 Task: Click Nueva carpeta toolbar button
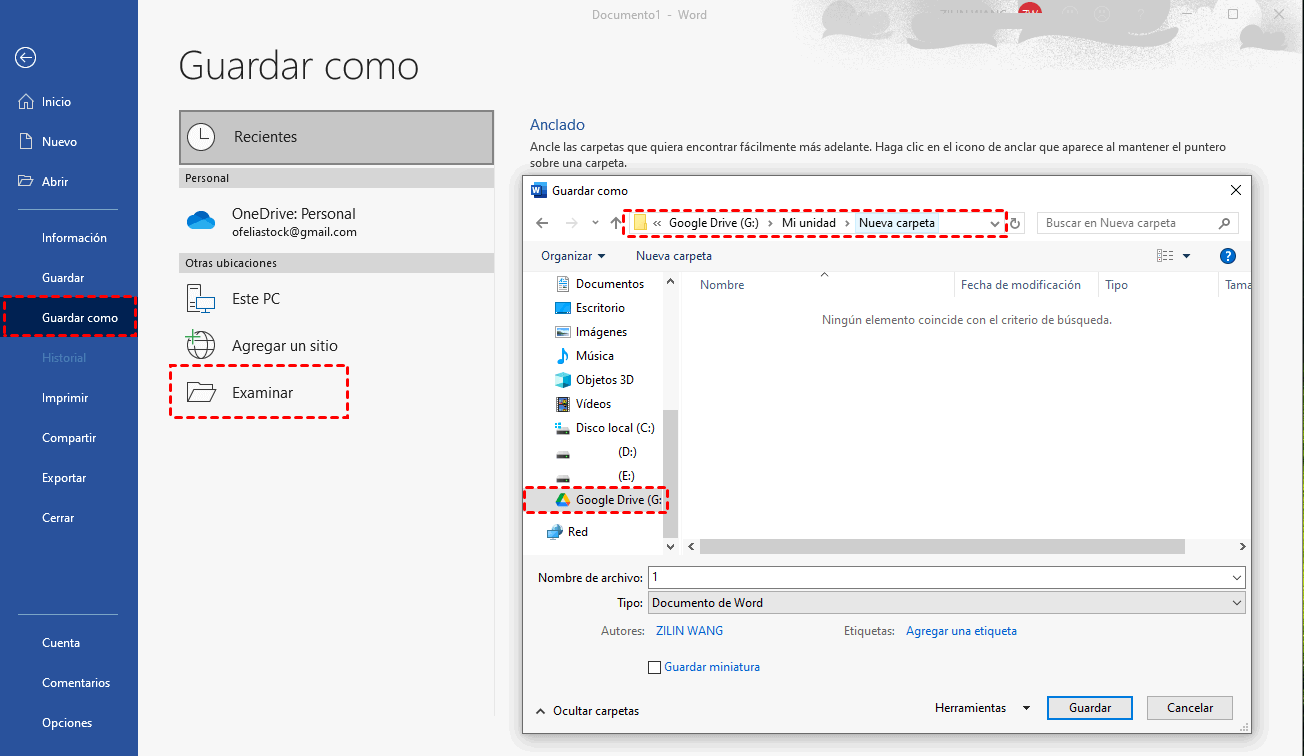674,256
